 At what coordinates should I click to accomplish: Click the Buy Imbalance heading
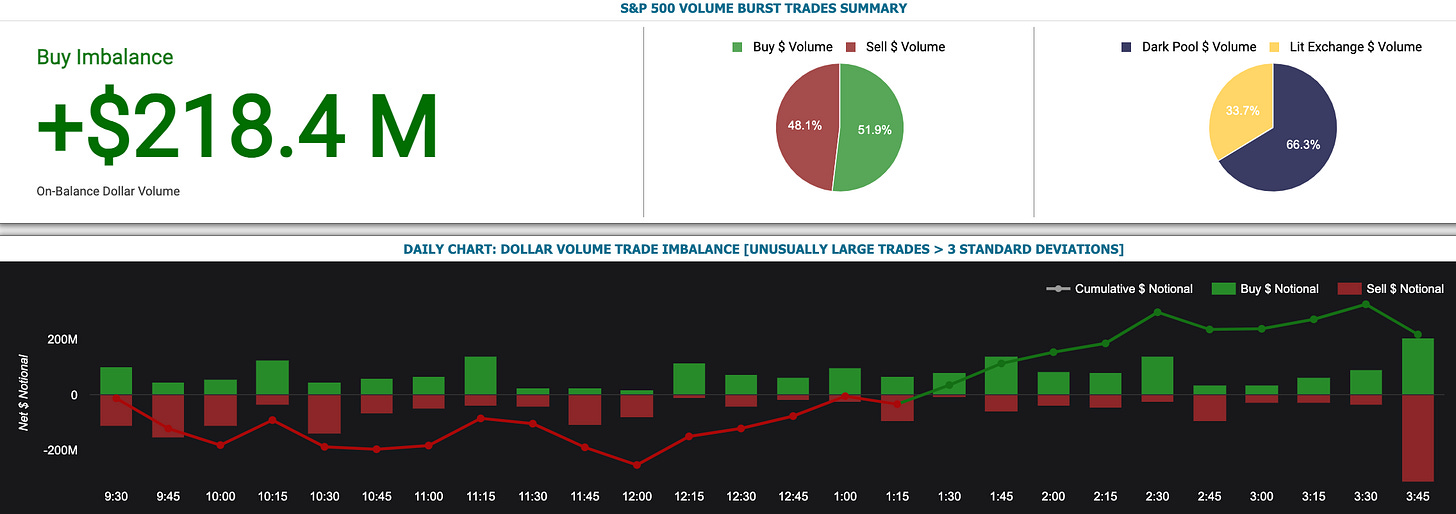click(x=105, y=57)
